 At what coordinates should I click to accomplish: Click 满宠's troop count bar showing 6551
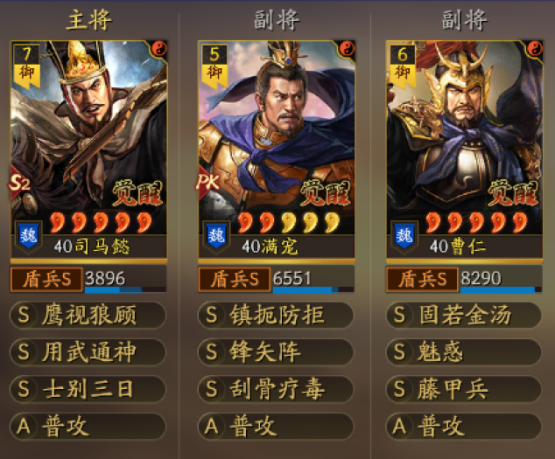point(313,280)
